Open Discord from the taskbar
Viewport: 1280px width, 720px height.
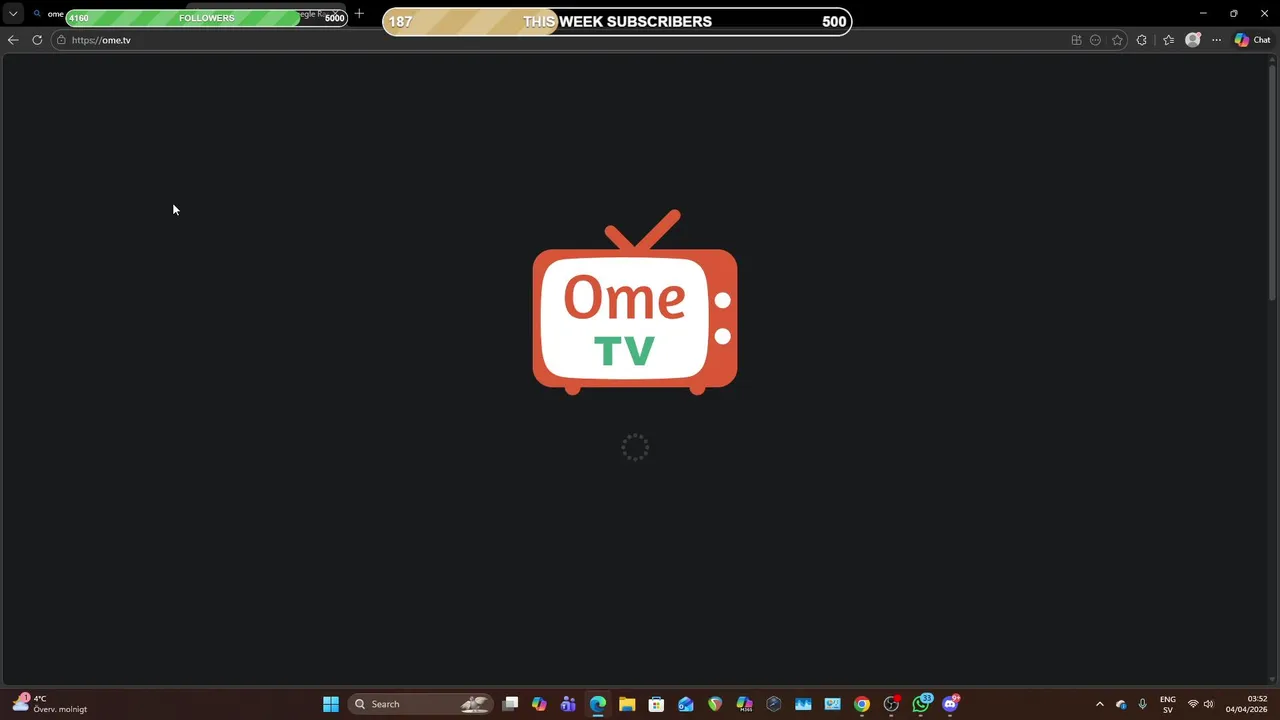[x=950, y=704]
